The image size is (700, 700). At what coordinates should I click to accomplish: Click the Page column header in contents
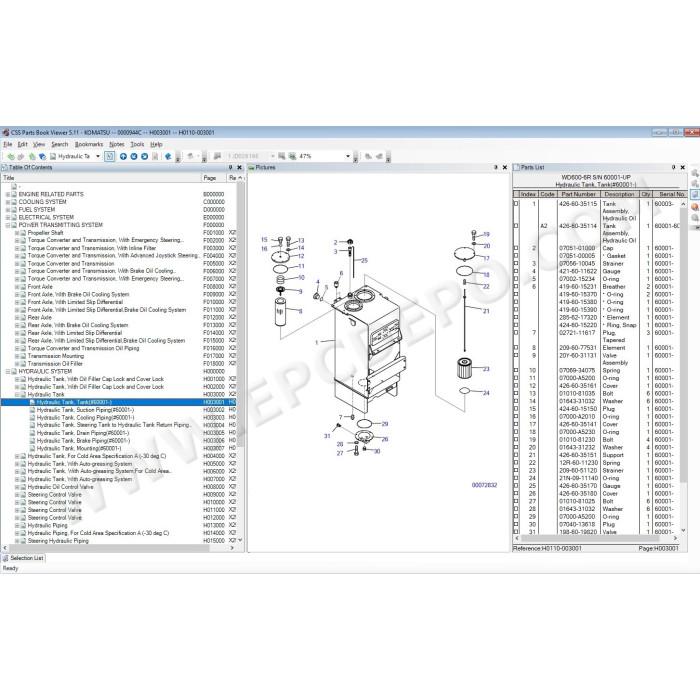coord(213,178)
